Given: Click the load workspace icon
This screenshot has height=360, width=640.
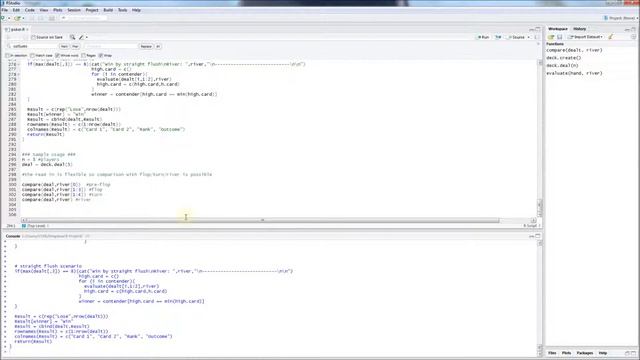Looking at the screenshot, I should tap(551, 37).
